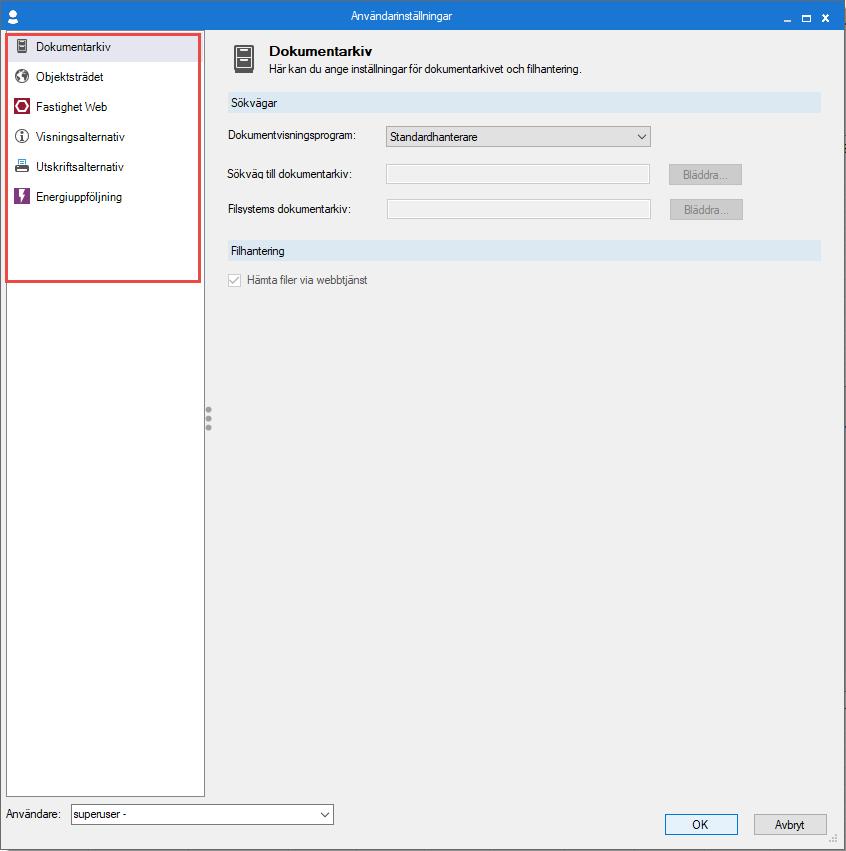The height and width of the screenshot is (851, 846).
Task: Click the Dokumentarkiv cabinet icon in sidebar
Action: (22, 47)
